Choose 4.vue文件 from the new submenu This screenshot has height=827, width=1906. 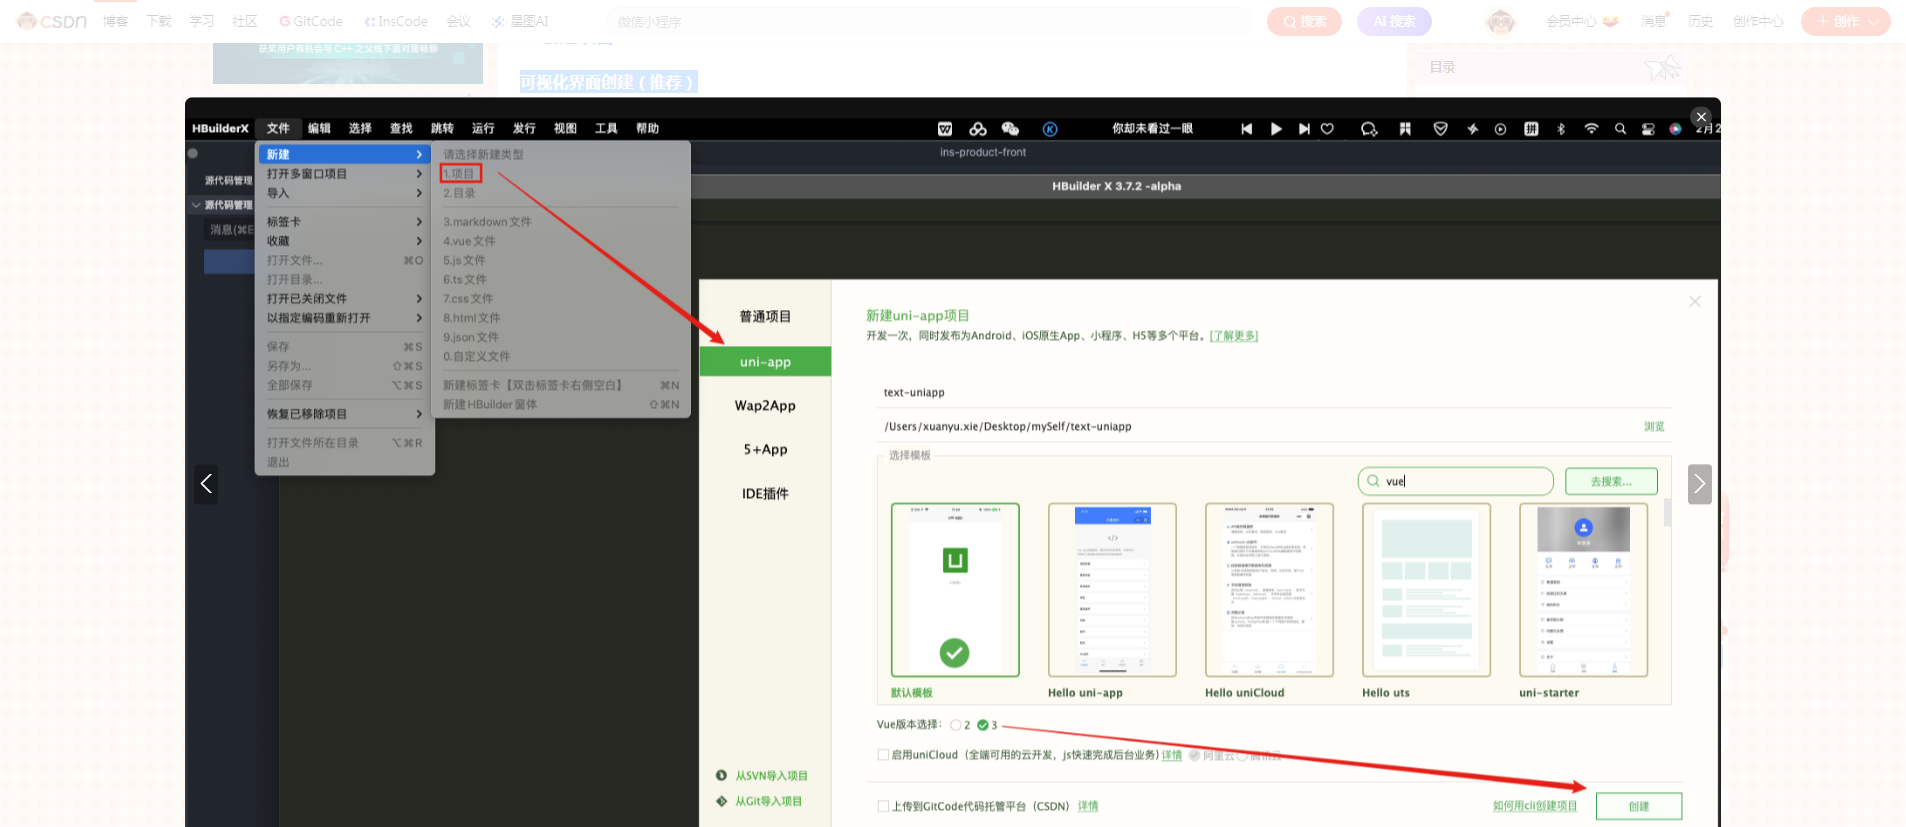click(x=469, y=241)
